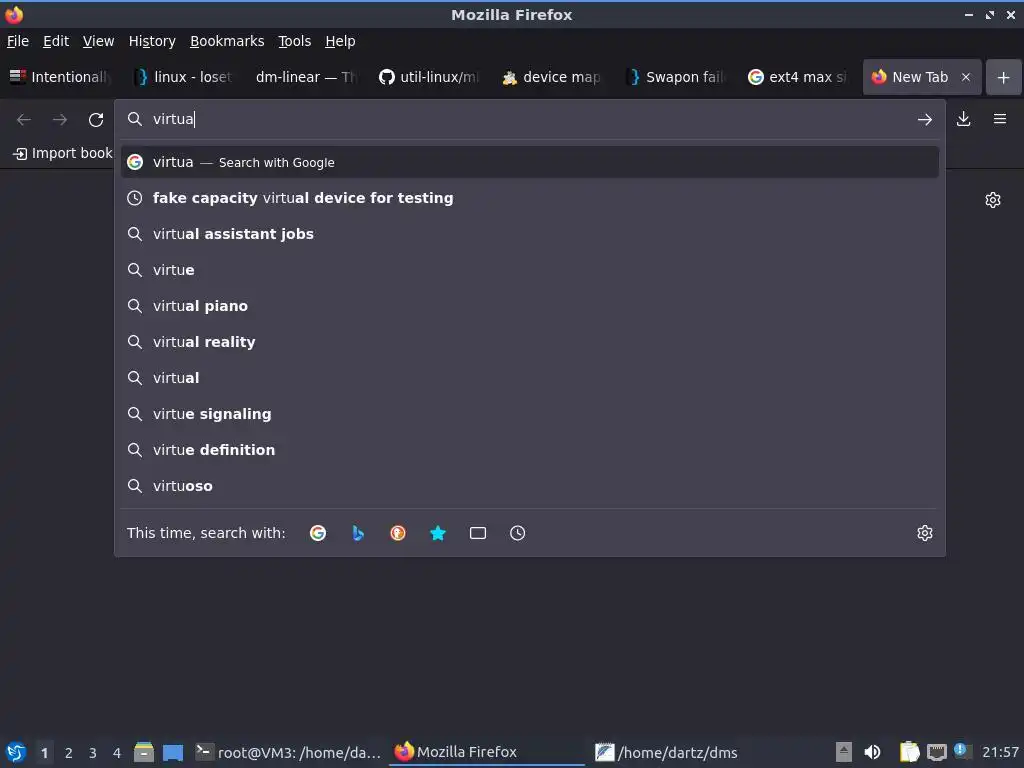Open search settings gear in dropdown

924,533
